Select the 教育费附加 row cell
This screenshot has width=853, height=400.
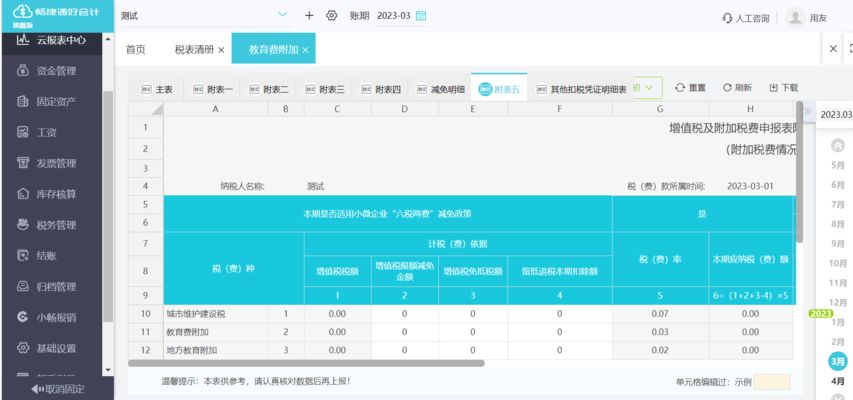click(x=216, y=332)
